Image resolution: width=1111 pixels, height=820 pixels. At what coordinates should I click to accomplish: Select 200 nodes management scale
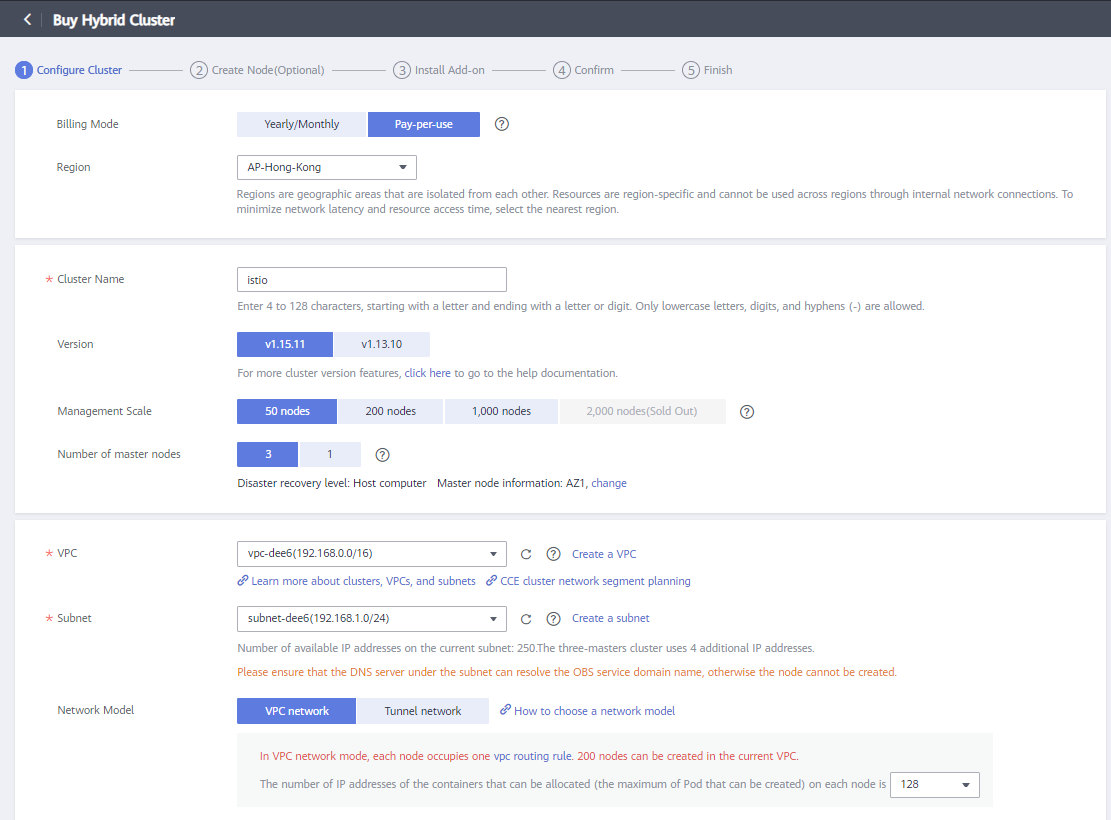(390, 411)
